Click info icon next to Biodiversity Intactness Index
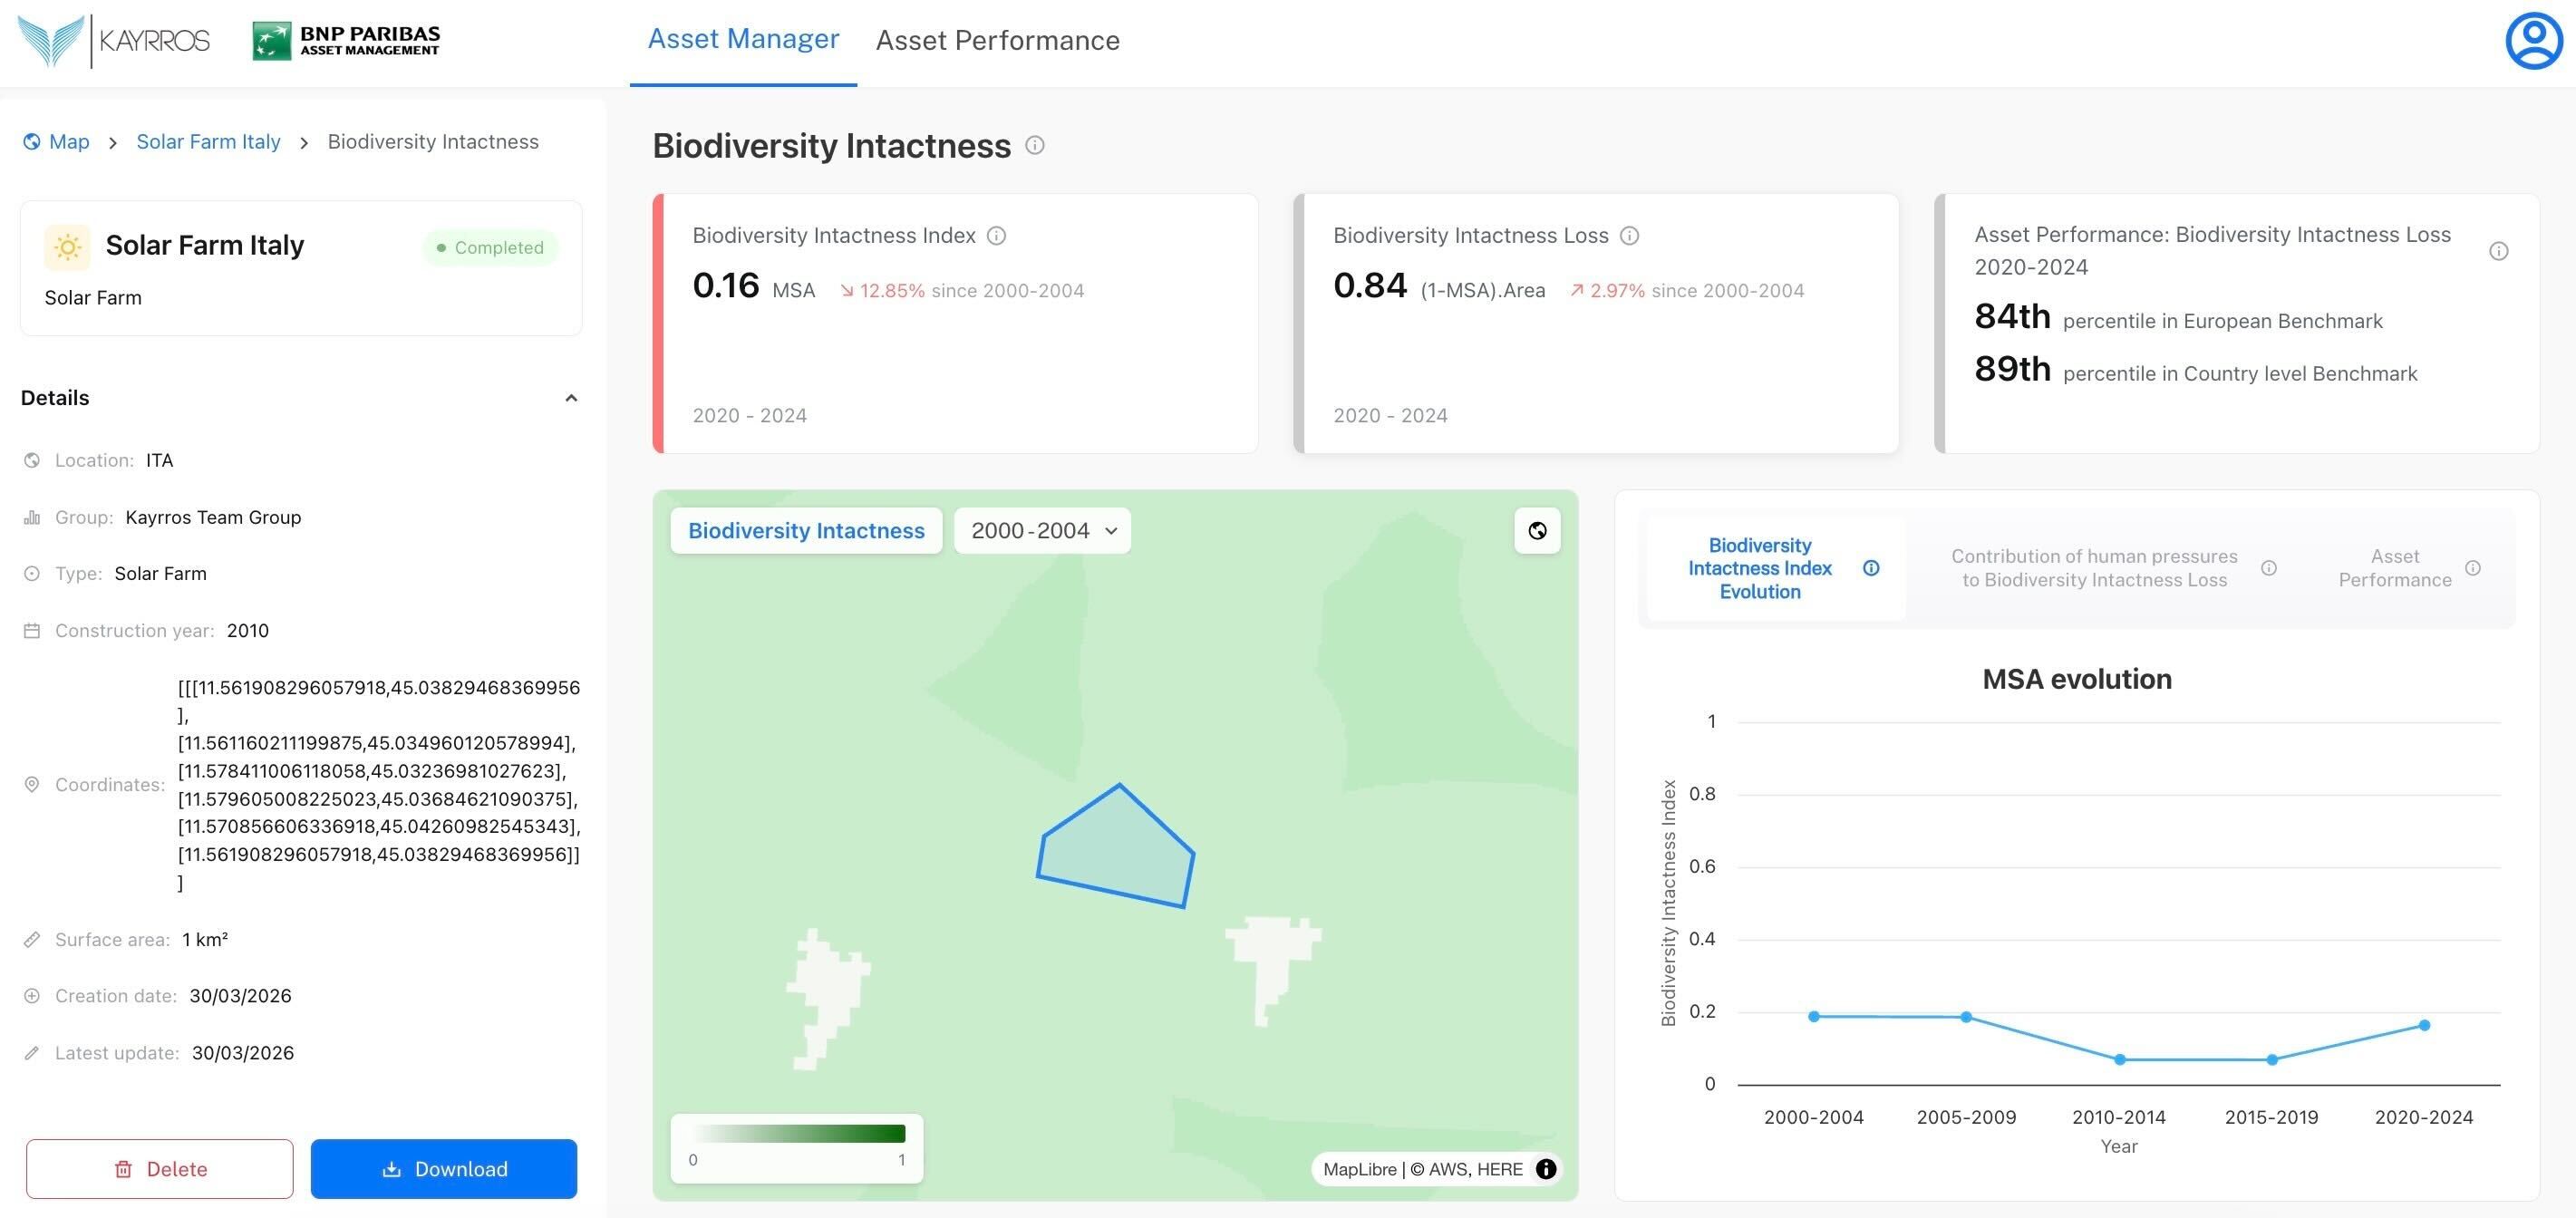Image resolution: width=2576 pixels, height=1218 pixels. [996, 236]
